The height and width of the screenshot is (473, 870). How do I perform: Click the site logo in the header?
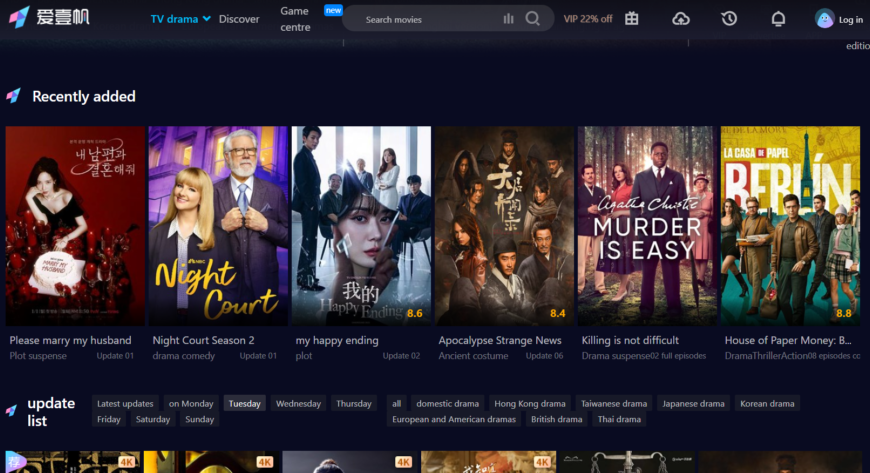pos(49,17)
